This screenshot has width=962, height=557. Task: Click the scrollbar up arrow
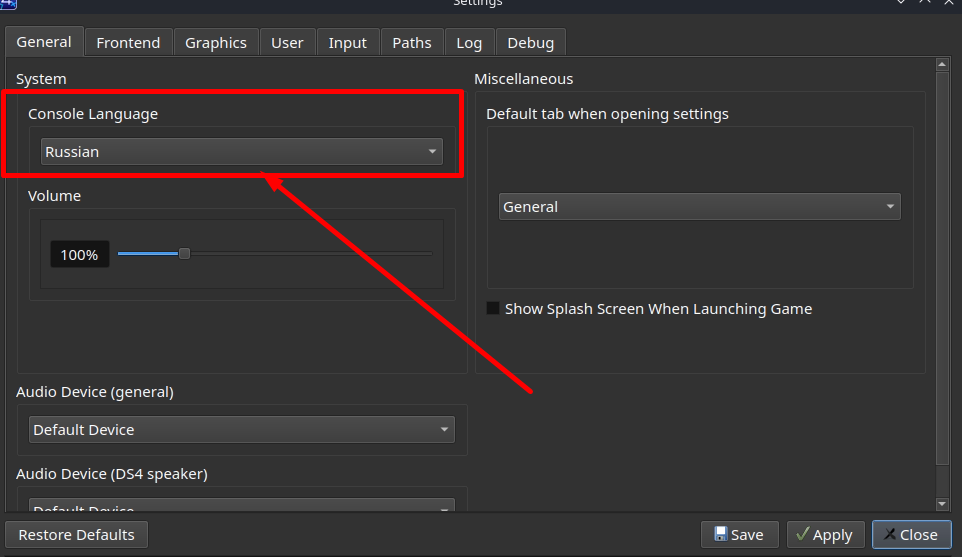[942, 66]
